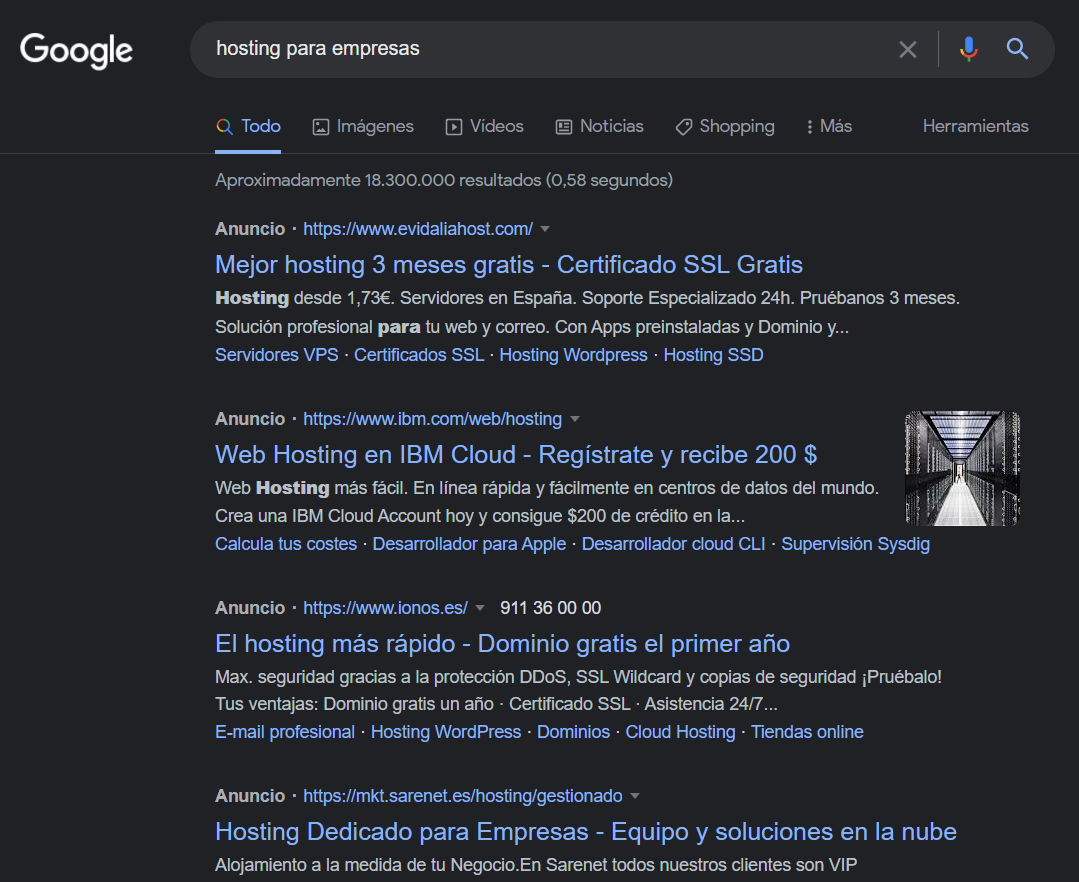Open the Noticias tab
The image size is (1079, 882).
pos(599,126)
